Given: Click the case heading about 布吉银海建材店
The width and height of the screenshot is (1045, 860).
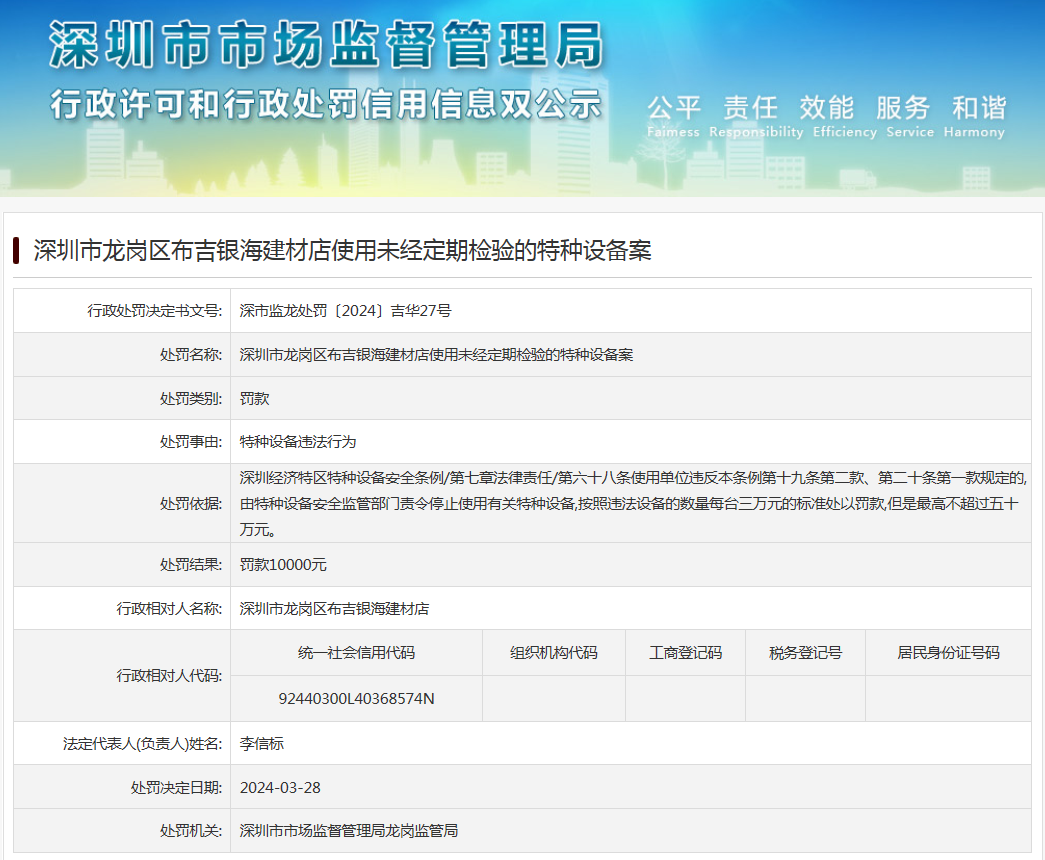Looking at the screenshot, I should [342, 250].
